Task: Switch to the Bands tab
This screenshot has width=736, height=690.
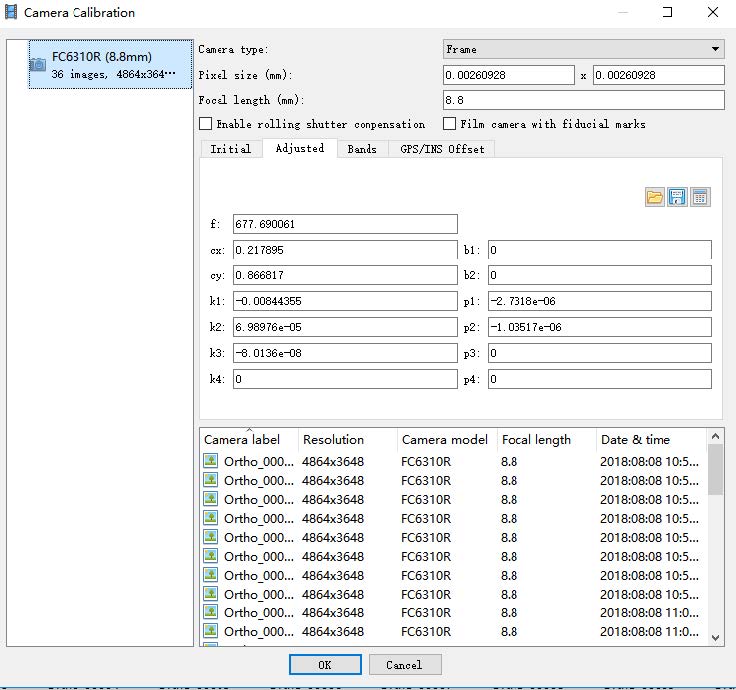Action: (x=362, y=149)
